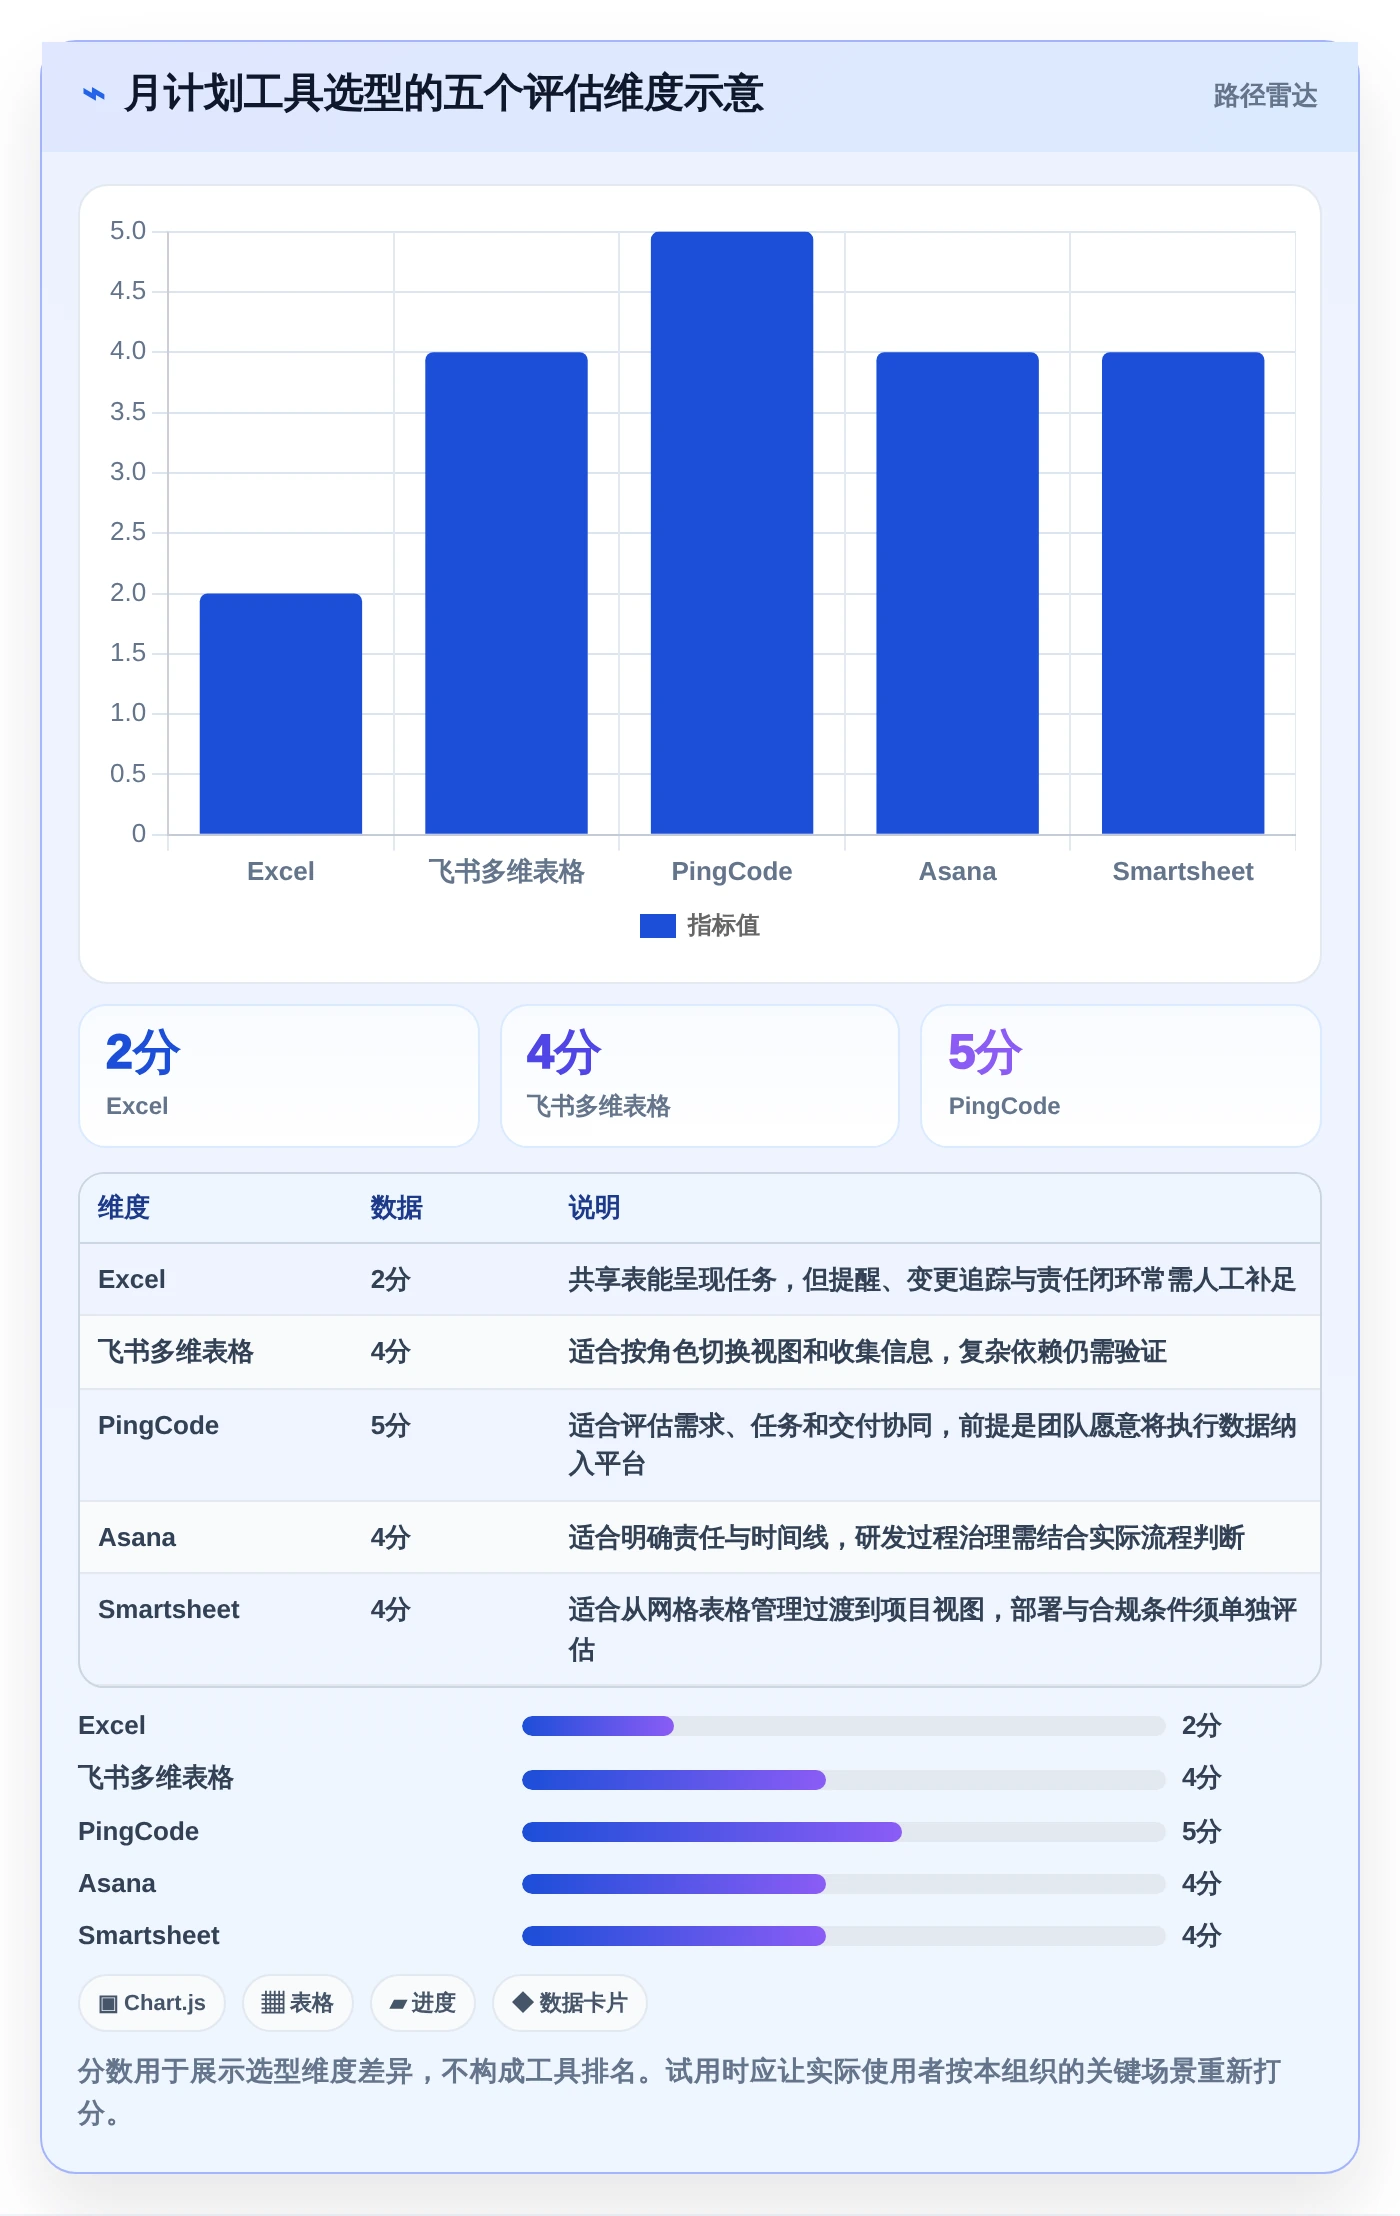Click the Excel x-axis label under the chart
This screenshot has width=1400, height=2216.
[281, 871]
